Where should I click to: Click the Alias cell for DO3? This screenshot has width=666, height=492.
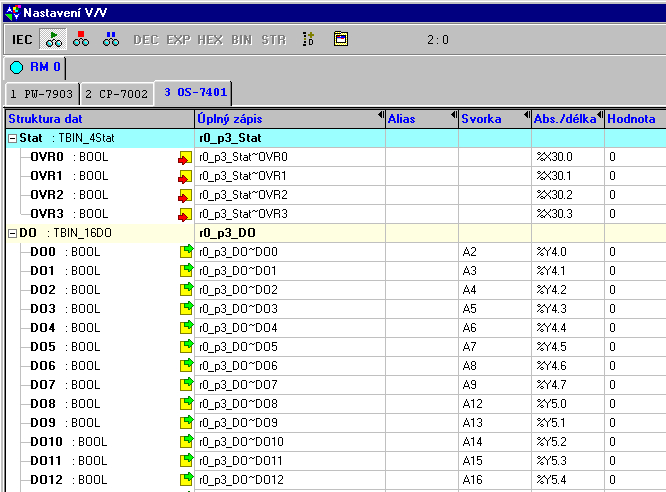[x=422, y=309]
